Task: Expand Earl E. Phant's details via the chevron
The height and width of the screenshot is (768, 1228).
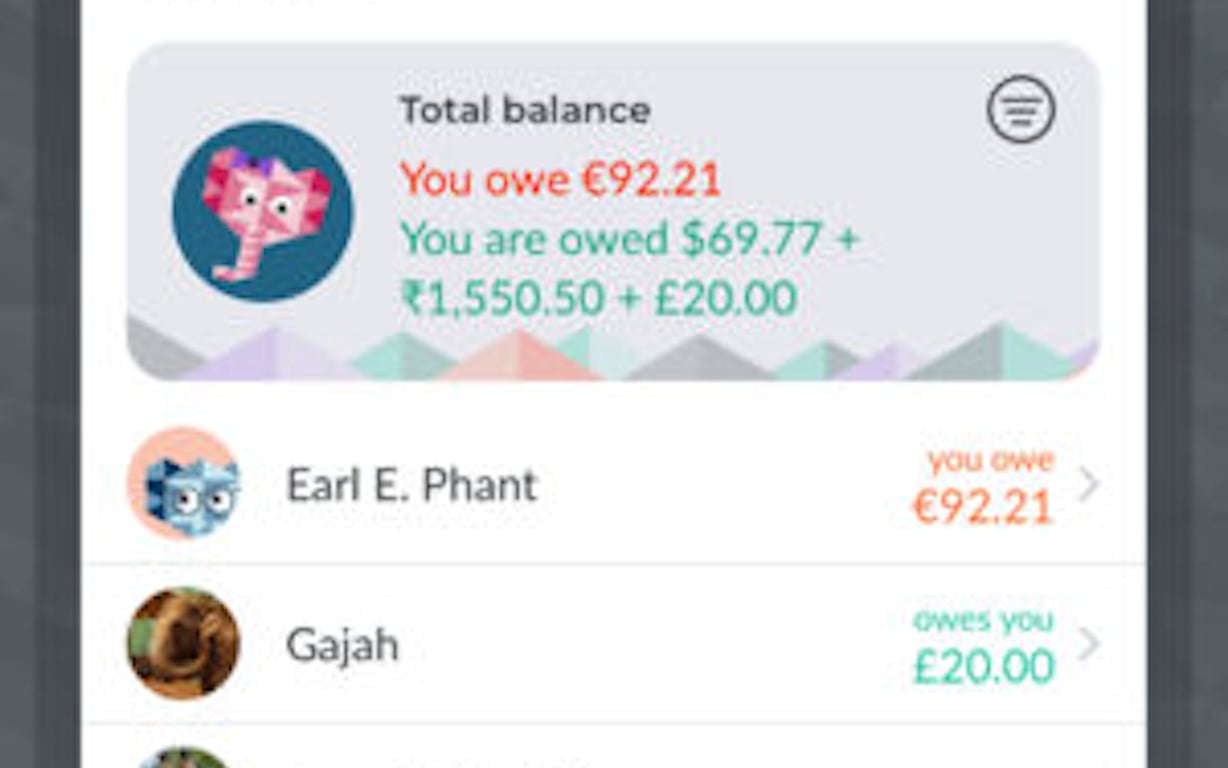Action: [x=1089, y=485]
